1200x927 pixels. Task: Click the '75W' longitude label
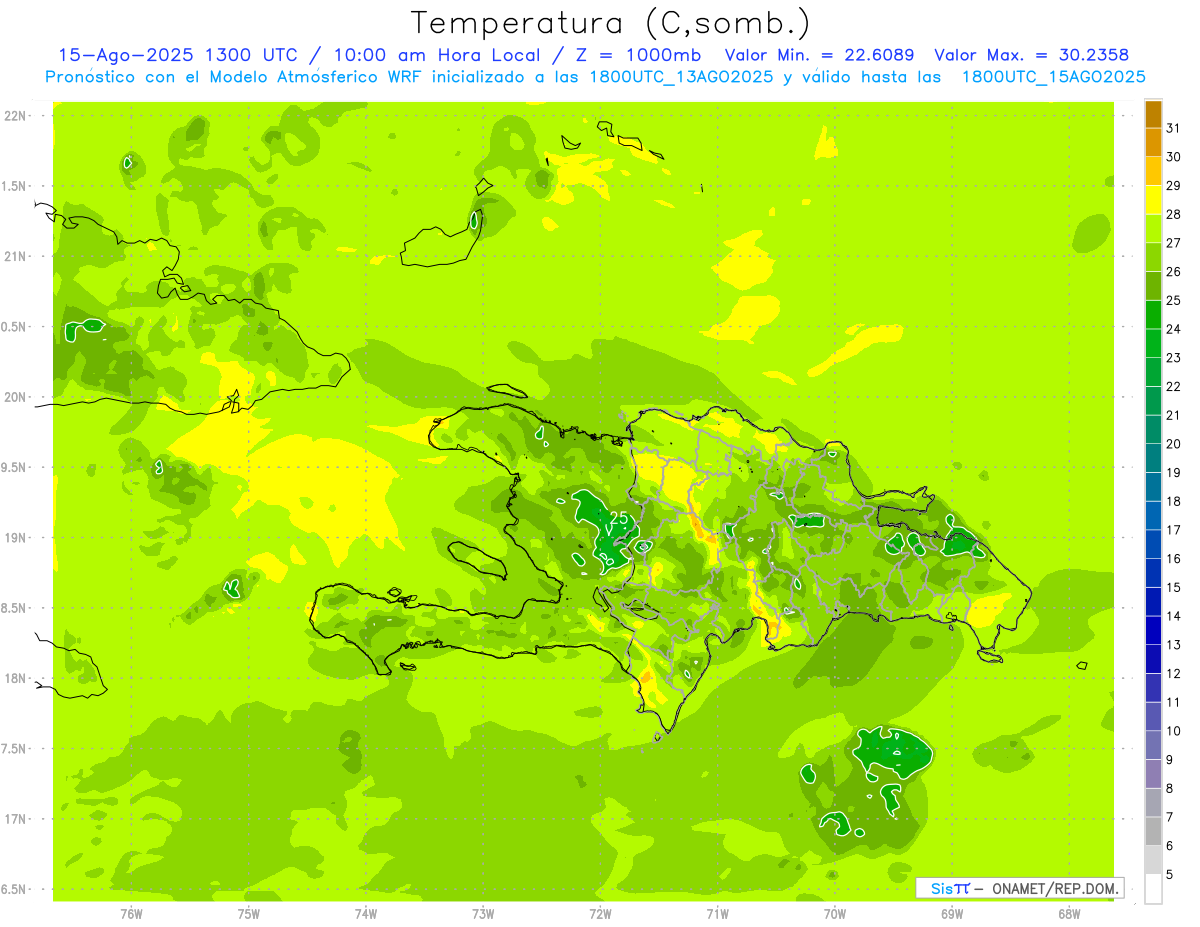coord(249,913)
